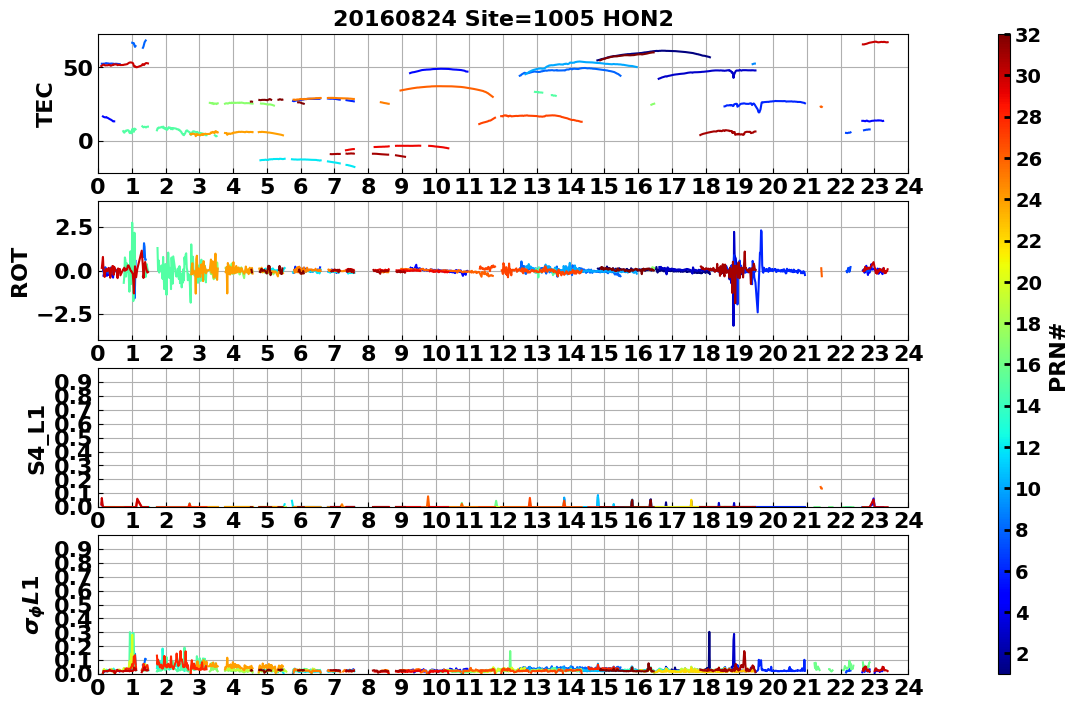Click colorbar tick label 22
Viewport: 1077px width, 709px height.
[x=1028, y=241]
